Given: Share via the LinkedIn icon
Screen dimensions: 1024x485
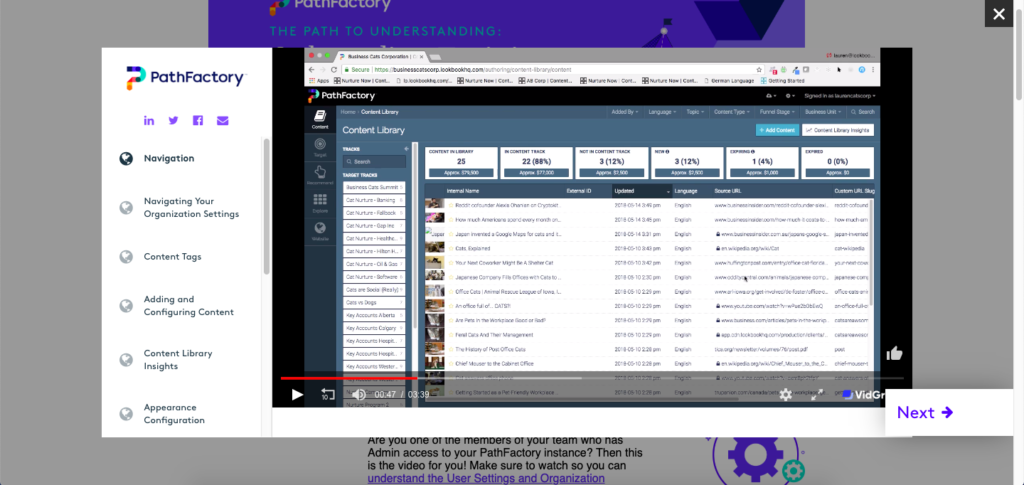Looking at the screenshot, I should point(149,121).
